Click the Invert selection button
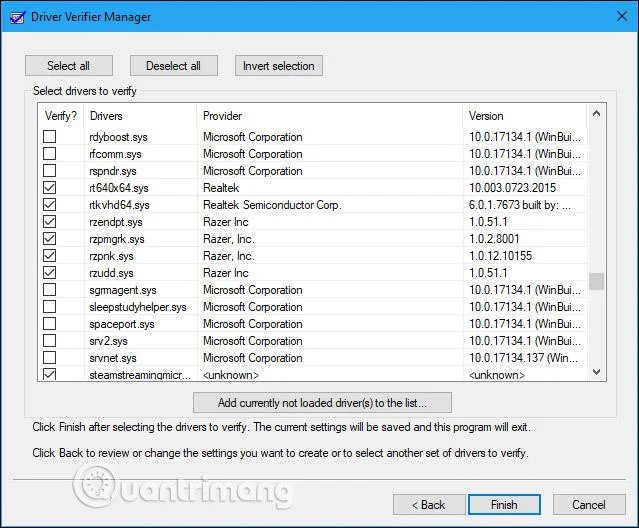639x528 pixels. (x=278, y=66)
